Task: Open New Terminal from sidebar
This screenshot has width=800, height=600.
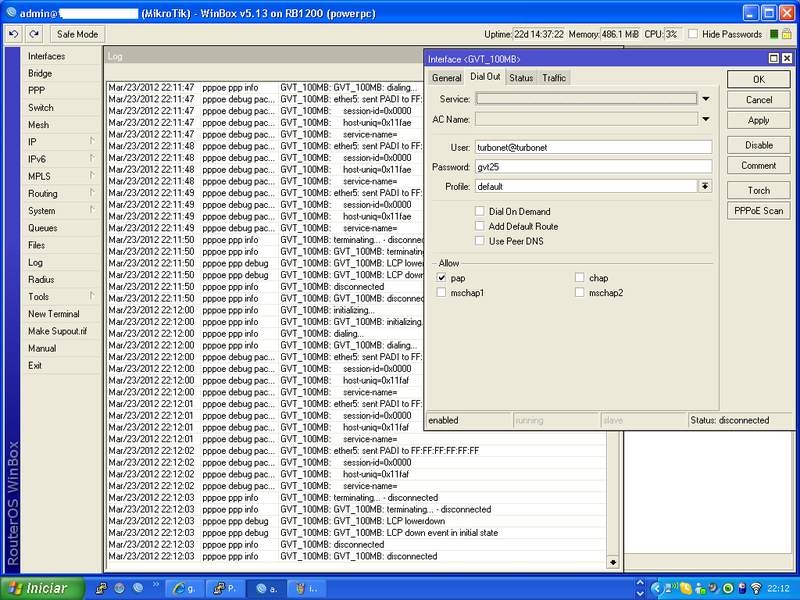Action: pyautogui.click(x=54, y=314)
